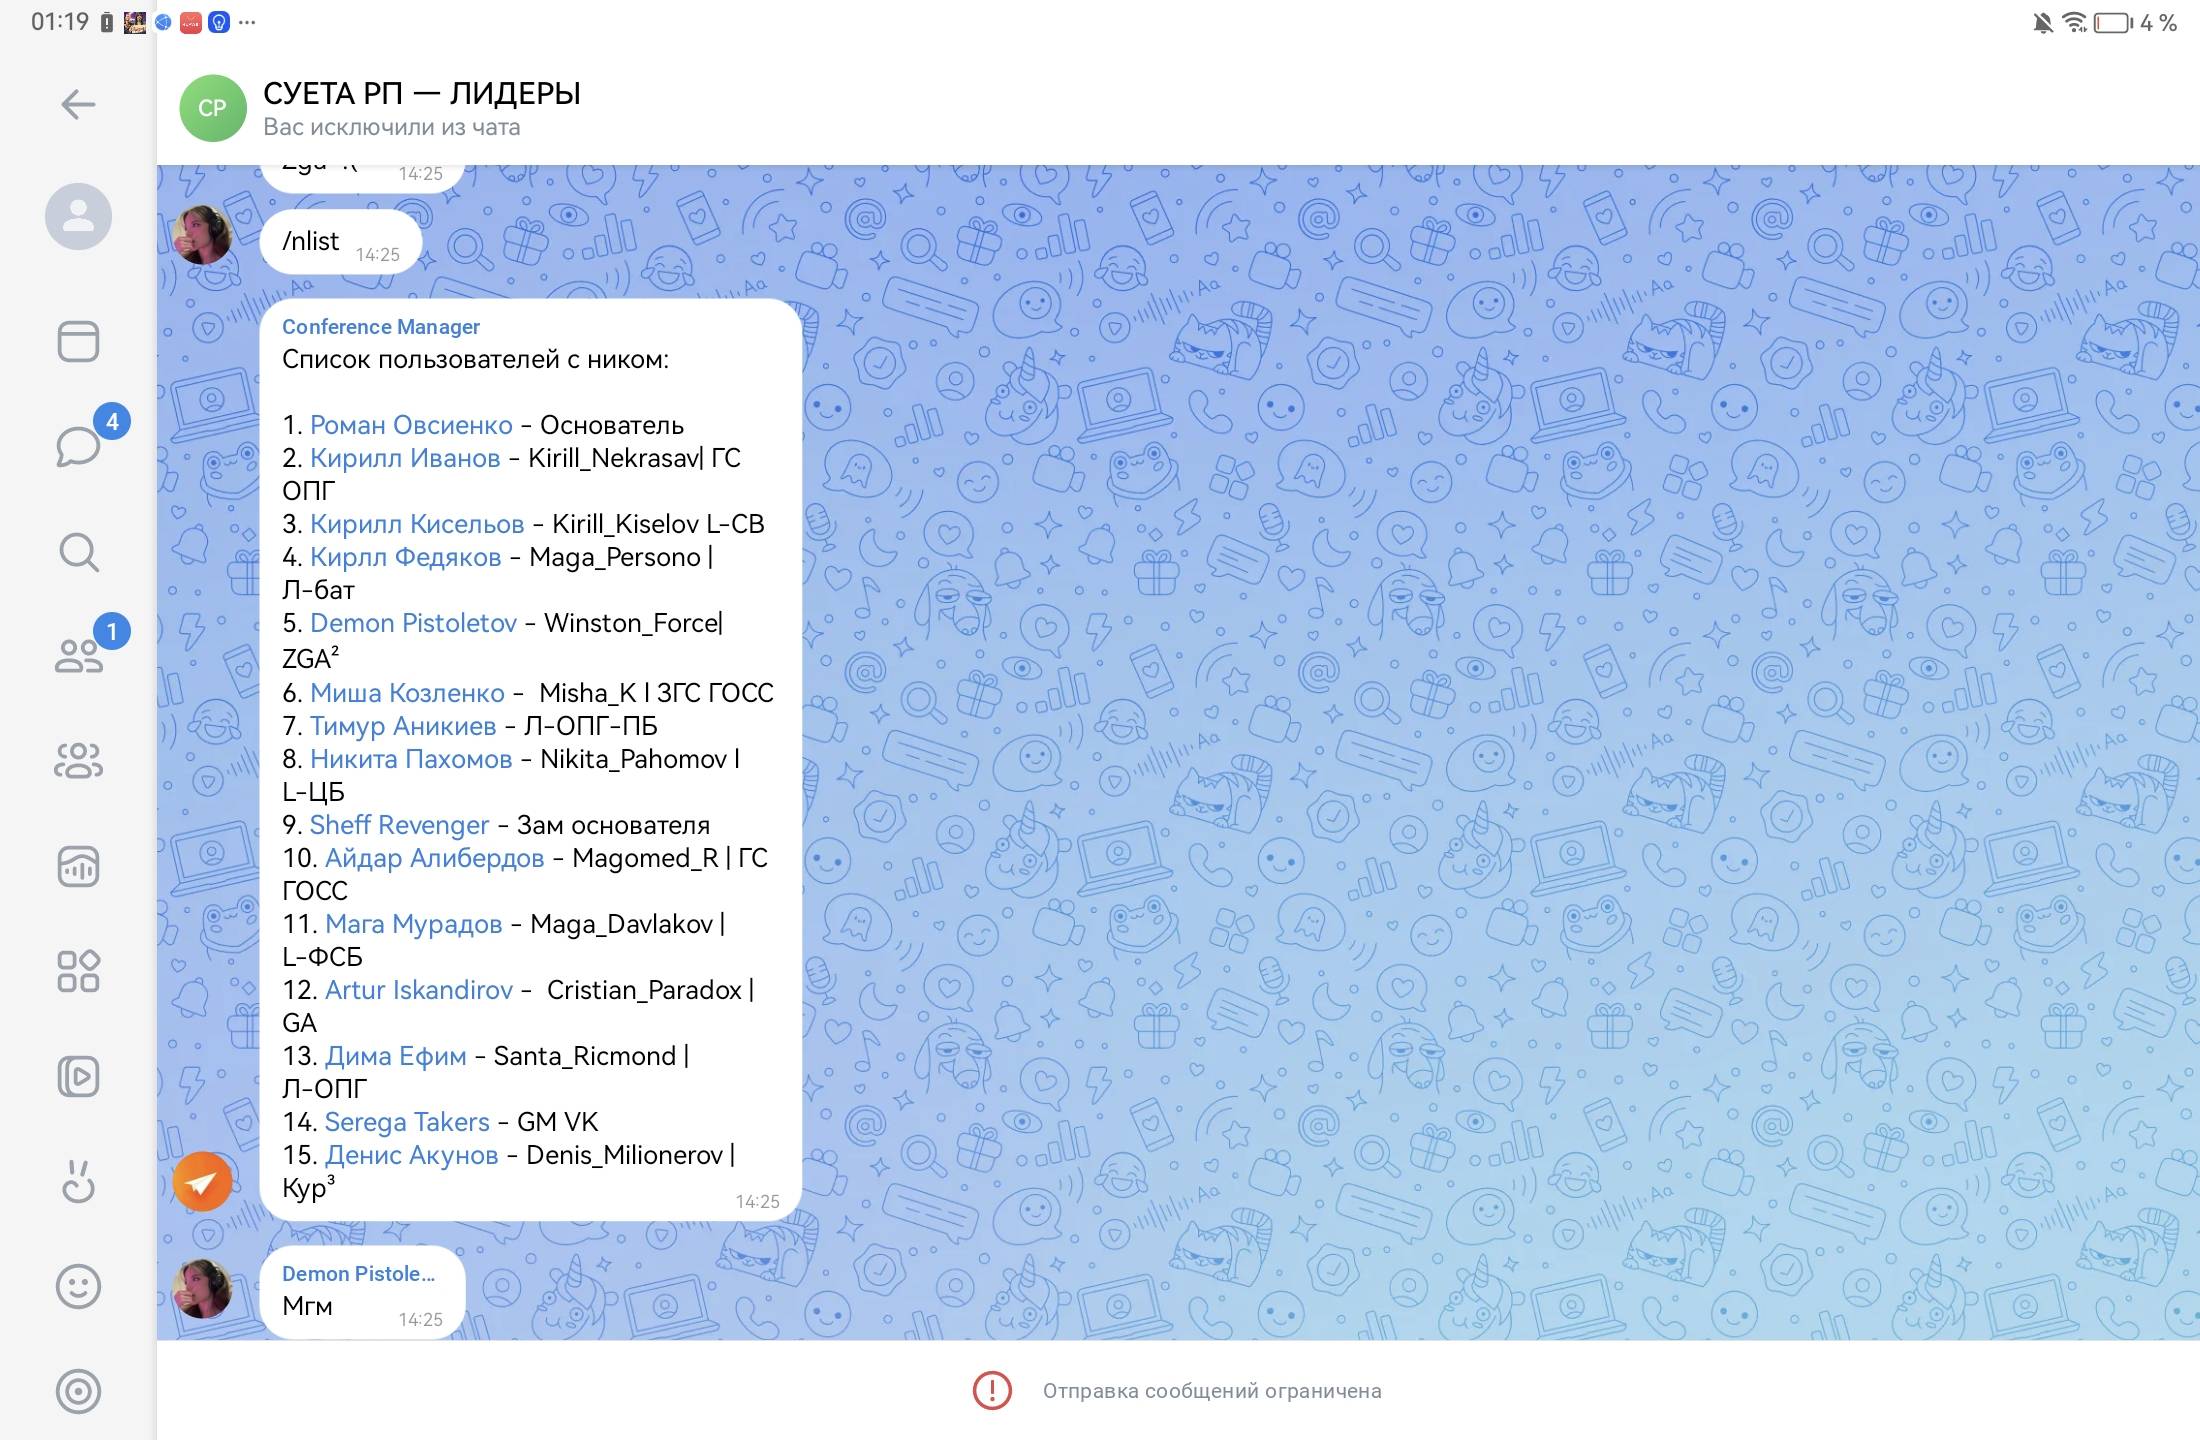The width and height of the screenshot is (2200, 1440).
Task: Open Serega Takers profile link
Action: [407, 1122]
